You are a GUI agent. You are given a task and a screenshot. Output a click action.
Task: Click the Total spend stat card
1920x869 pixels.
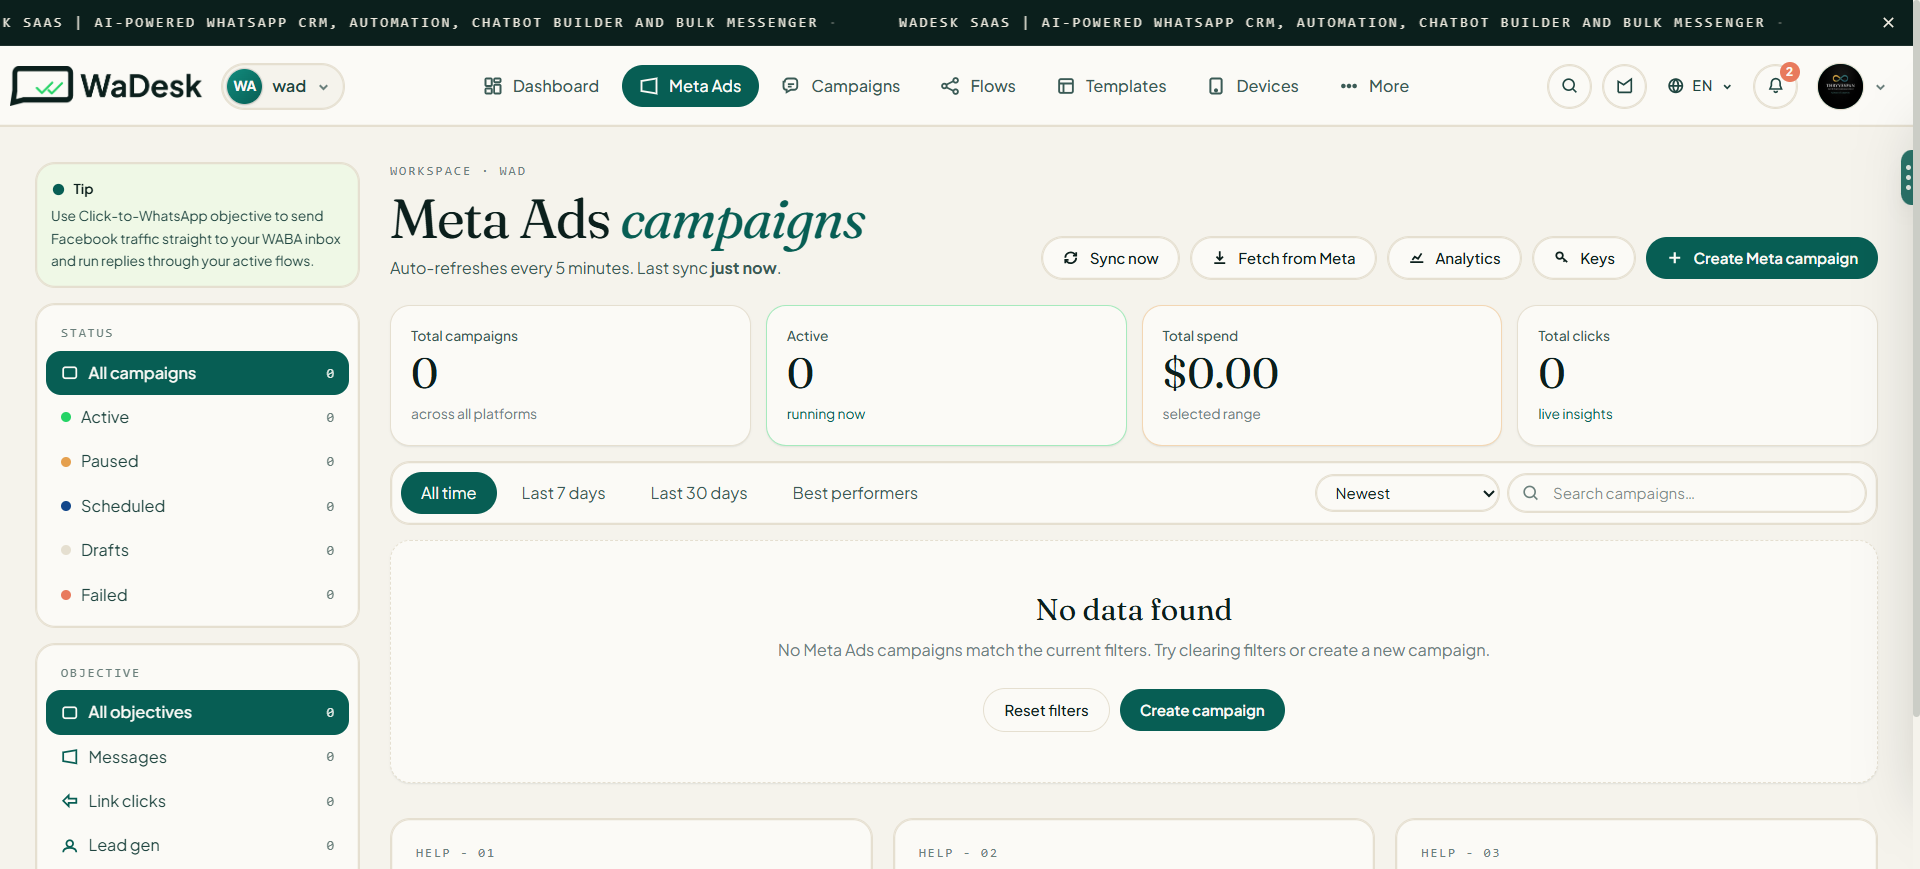pyautogui.click(x=1321, y=375)
